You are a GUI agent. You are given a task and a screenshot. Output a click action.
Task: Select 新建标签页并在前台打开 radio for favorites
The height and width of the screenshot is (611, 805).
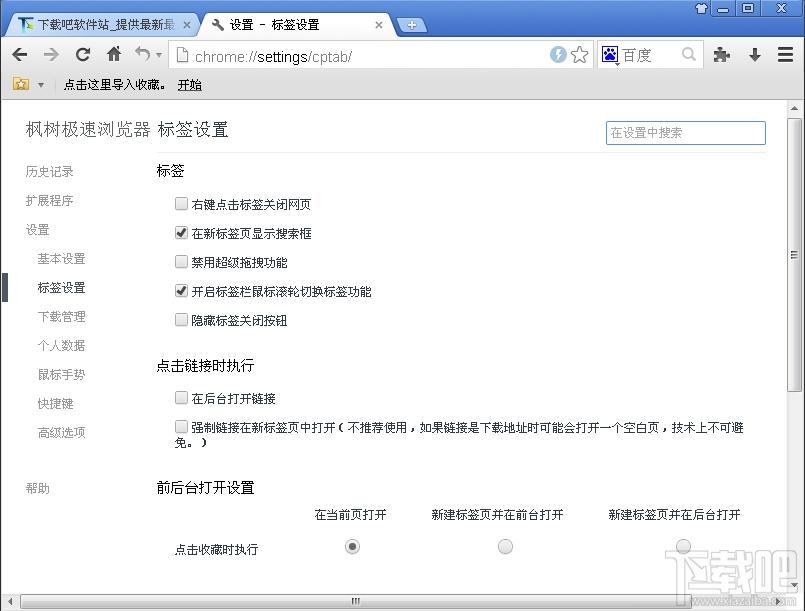click(x=505, y=546)
